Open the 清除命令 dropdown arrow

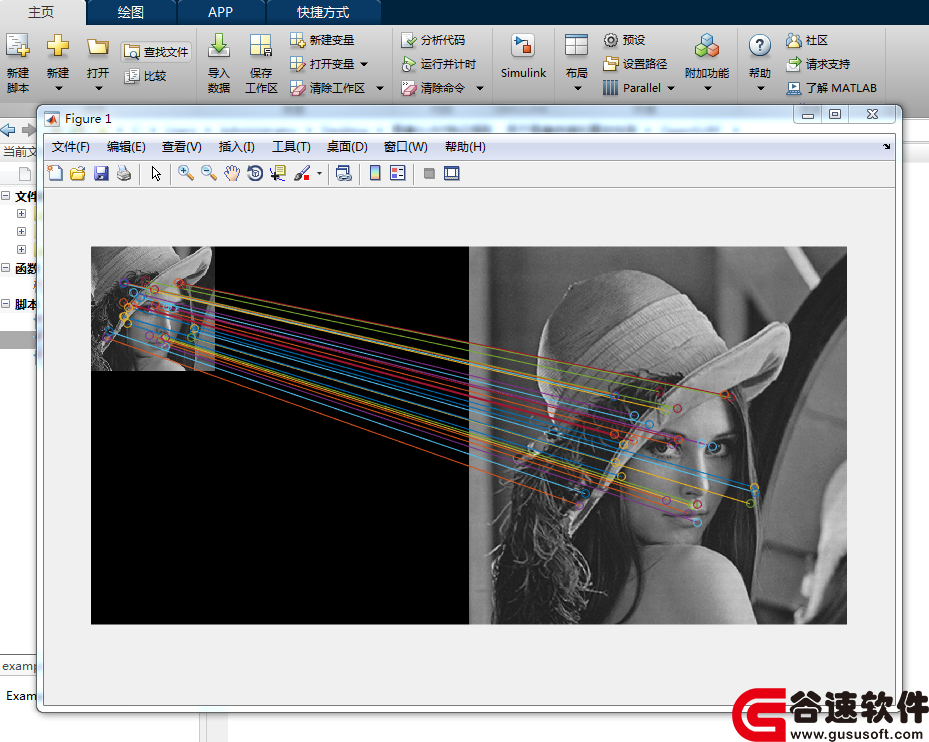tap(480, 88)
